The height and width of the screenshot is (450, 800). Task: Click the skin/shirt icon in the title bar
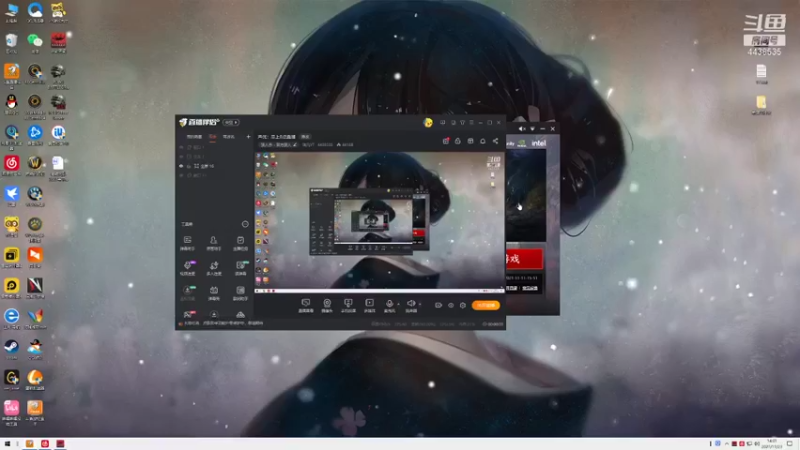462,122
